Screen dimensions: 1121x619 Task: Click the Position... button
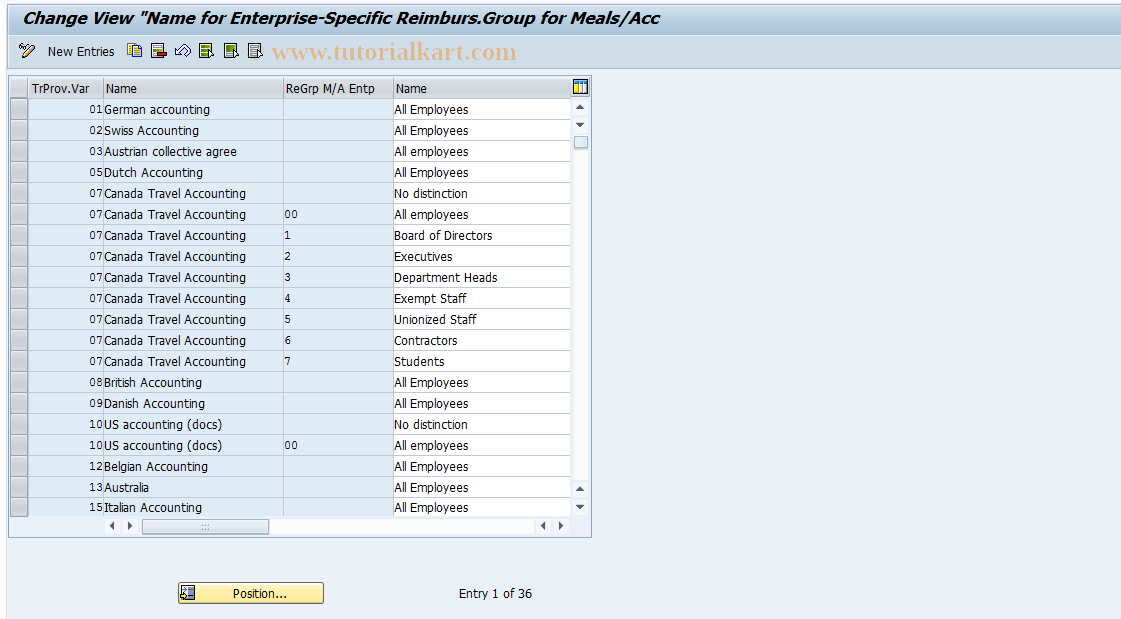pos(251,593)
